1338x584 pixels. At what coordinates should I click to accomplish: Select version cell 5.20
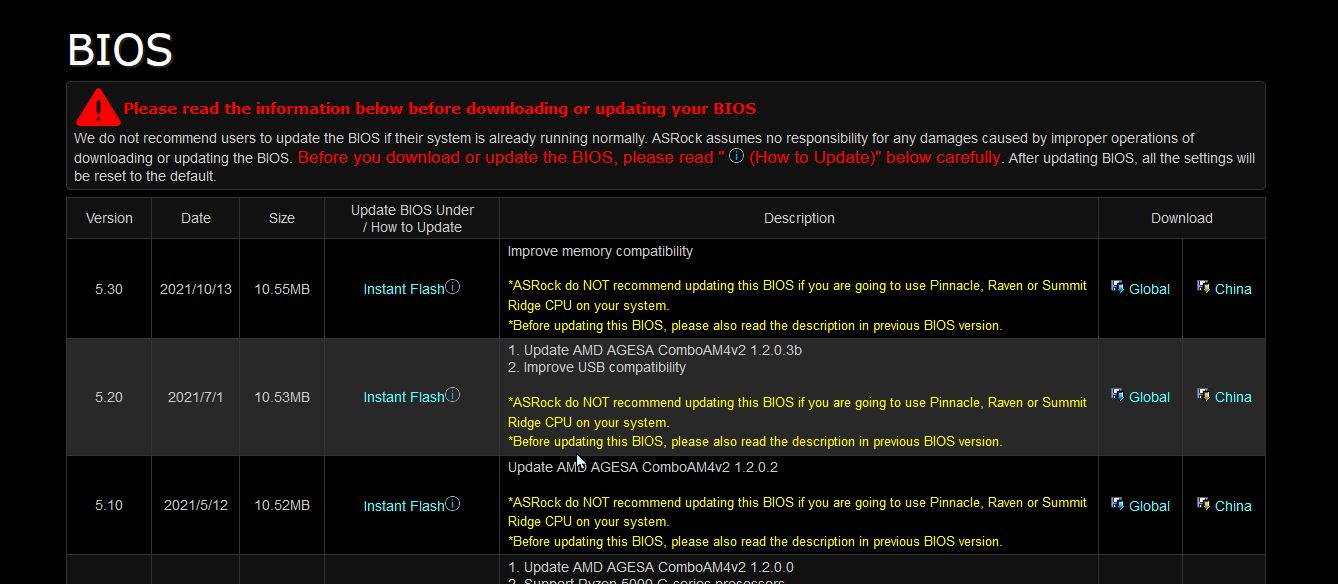click(109, 397)
